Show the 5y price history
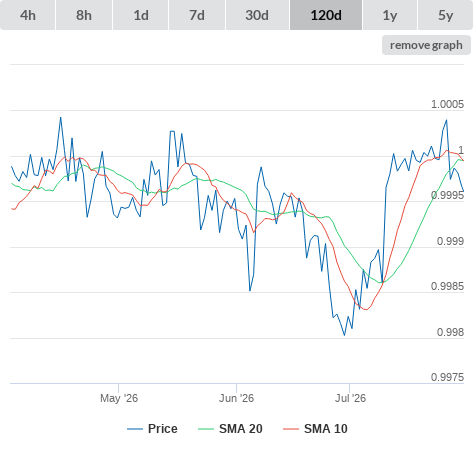Screen dimensions: 474x455 pyautogui.click(x=446, y=15)
